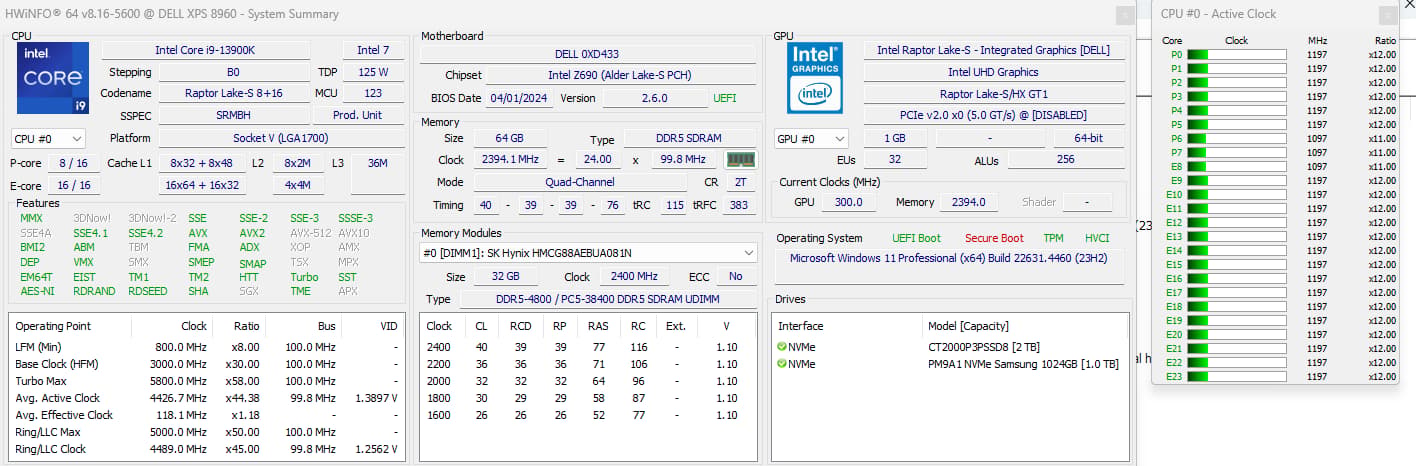Click the 125 W TDP value
This screenshot has height=466, width=1416.
pyautogui.click(x=373, y=72)
